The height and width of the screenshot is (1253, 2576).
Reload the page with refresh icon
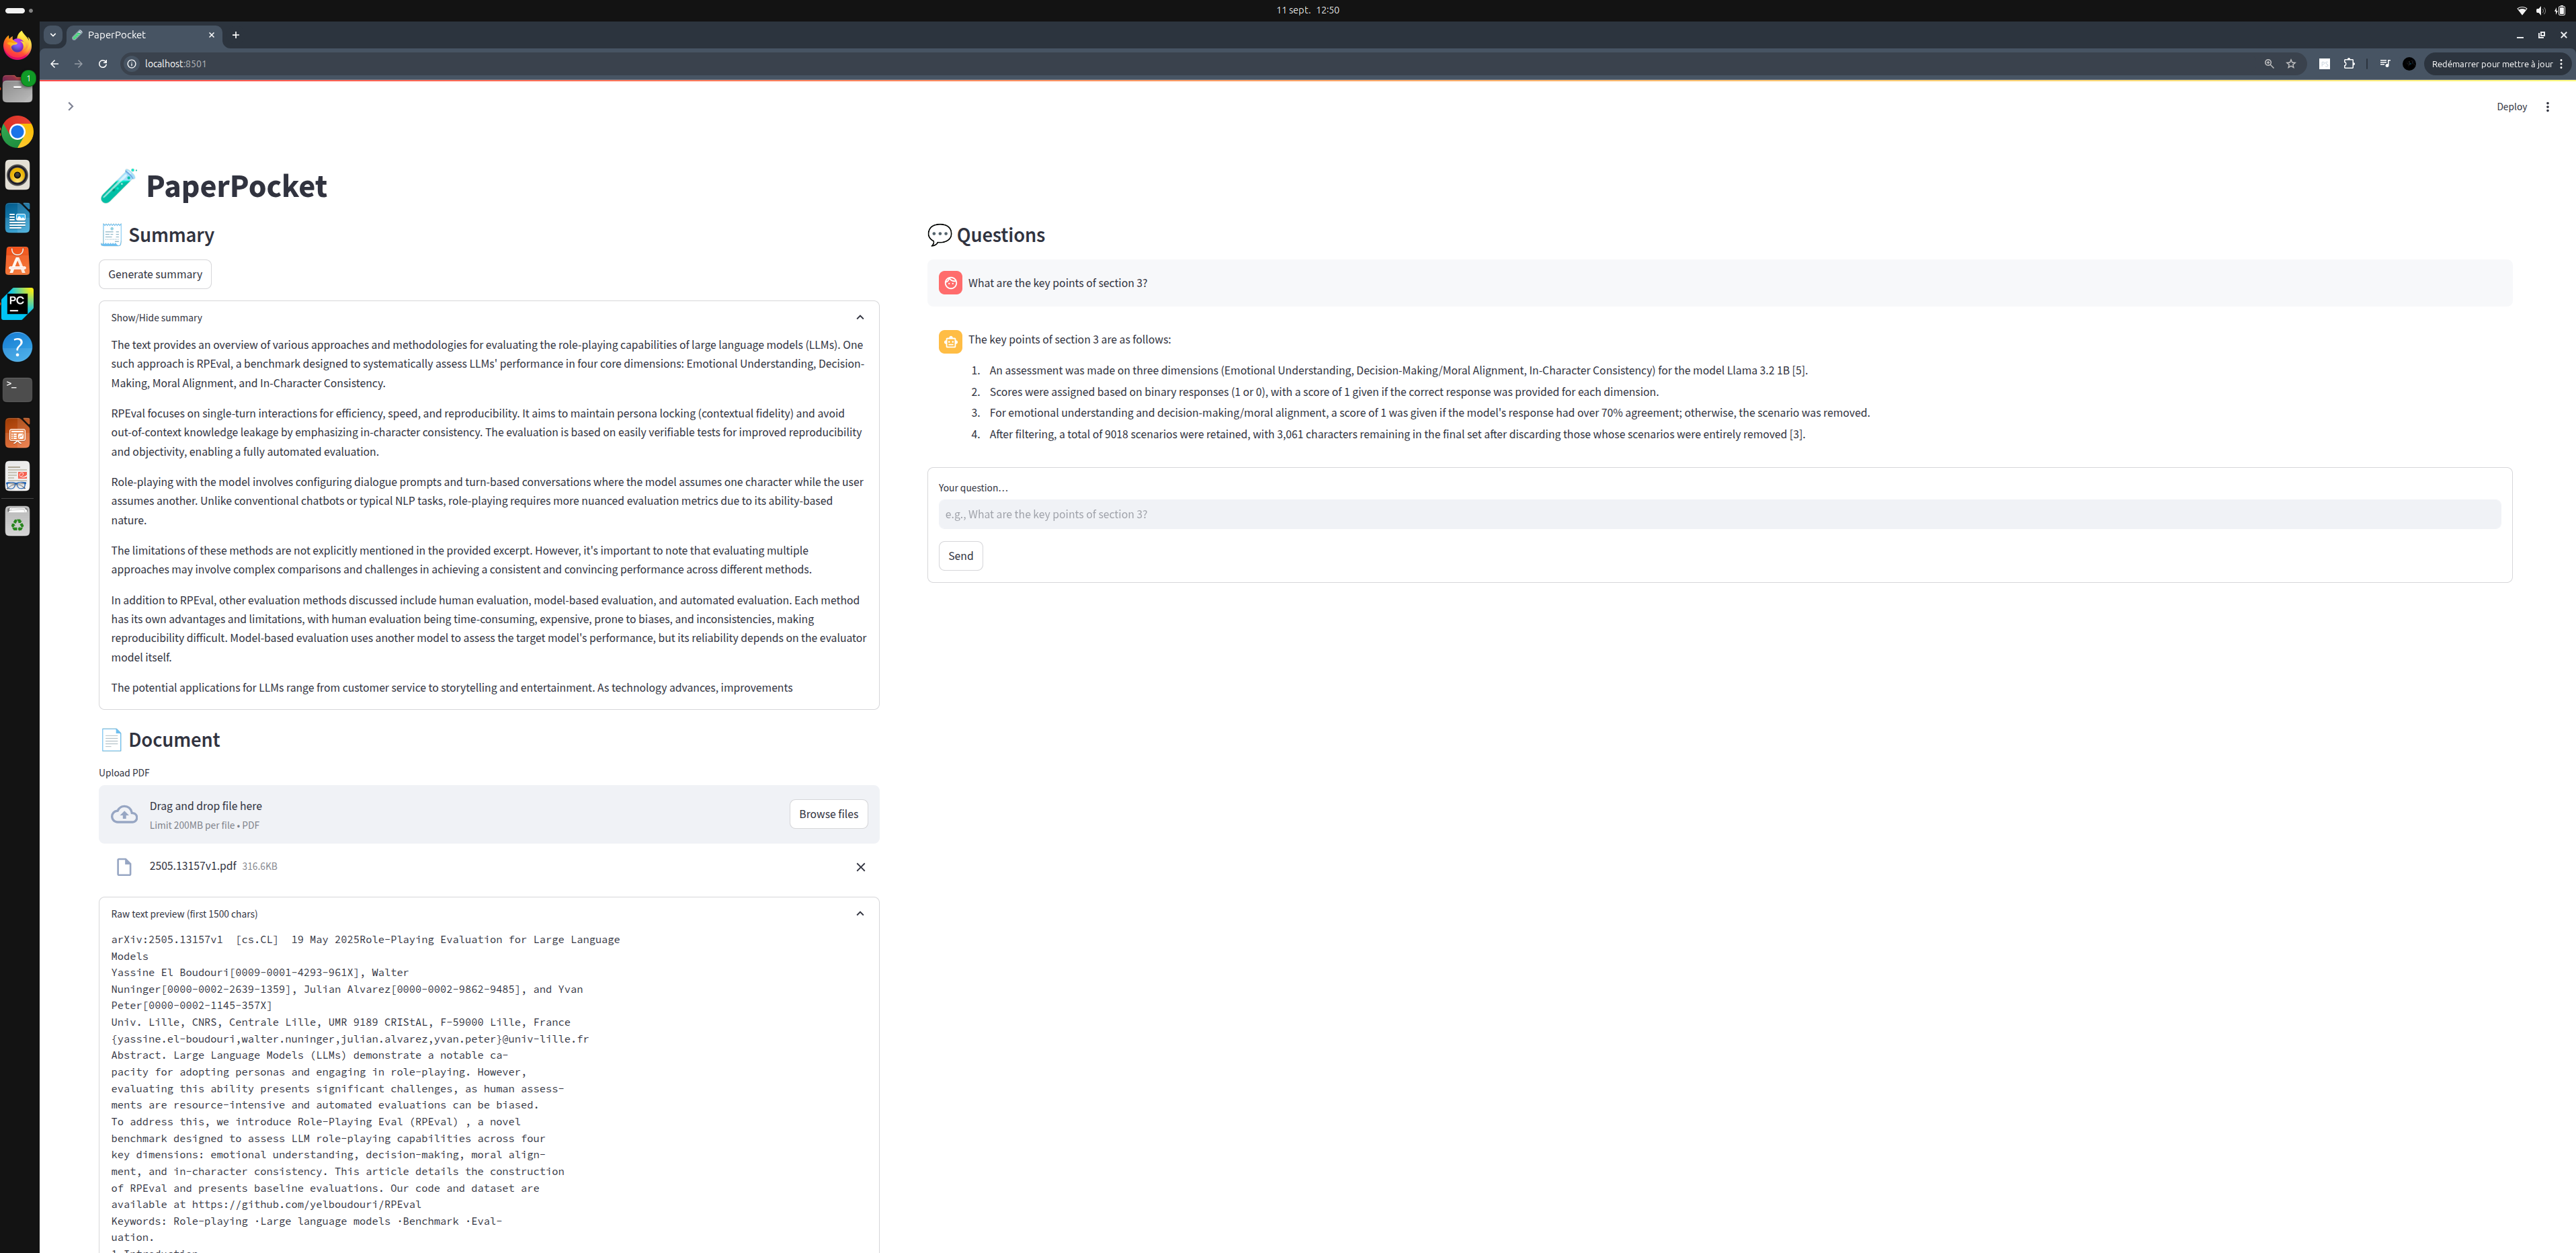(103, 64)
